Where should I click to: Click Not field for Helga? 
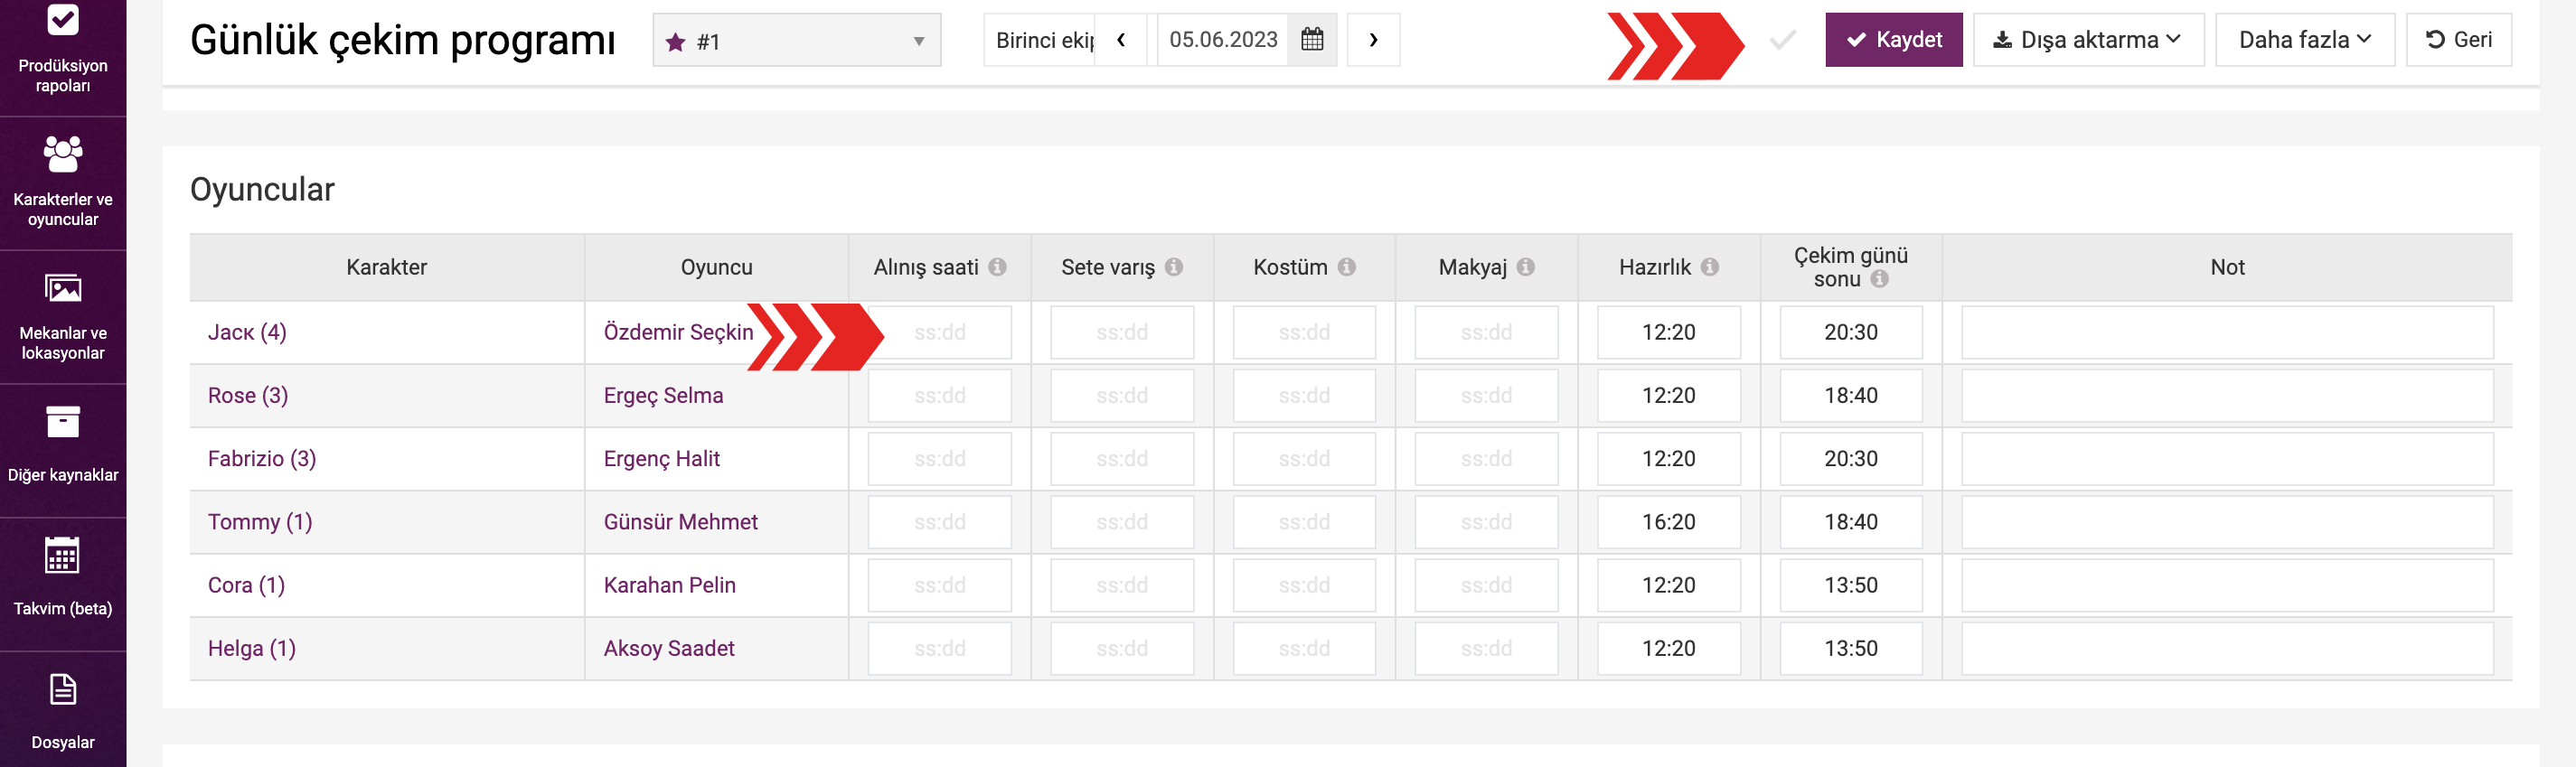click(x=2227, y=648)
